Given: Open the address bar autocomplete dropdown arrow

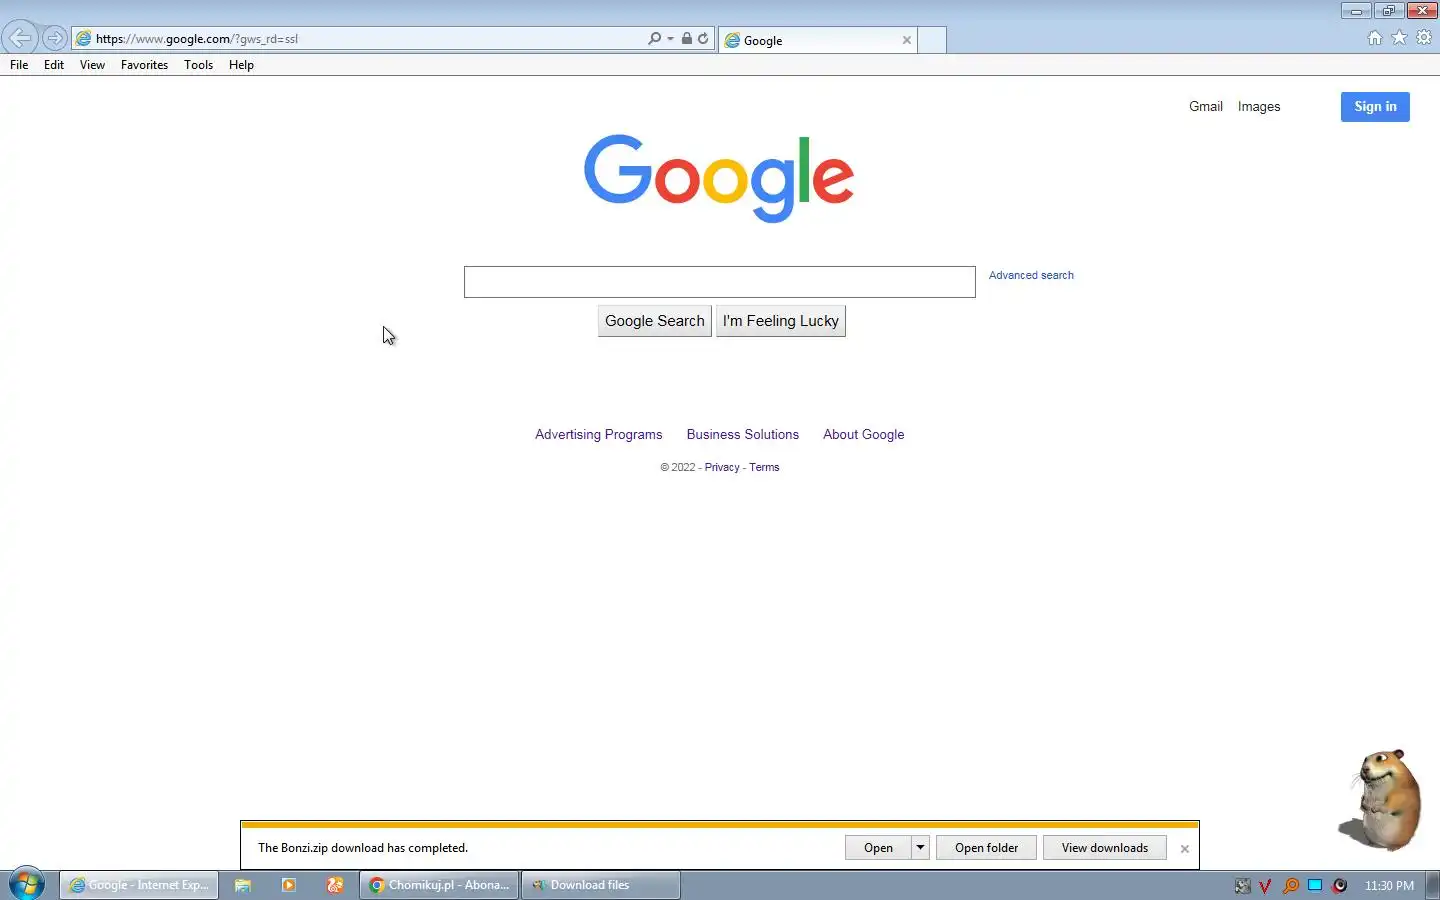Looking at the screenshot, I should click(670, 39).
